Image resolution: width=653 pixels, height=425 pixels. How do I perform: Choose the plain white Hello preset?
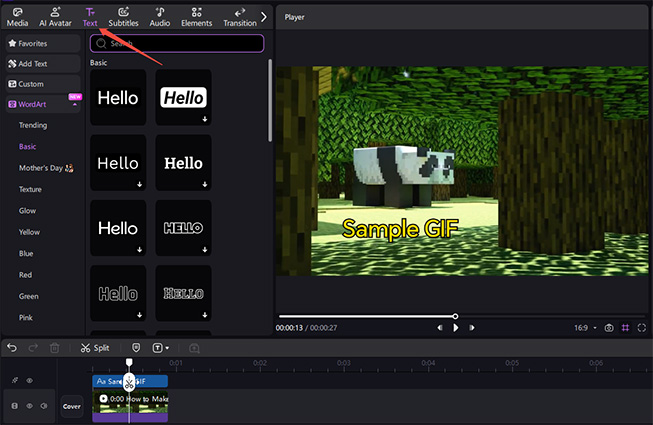(x=118, y=97)
